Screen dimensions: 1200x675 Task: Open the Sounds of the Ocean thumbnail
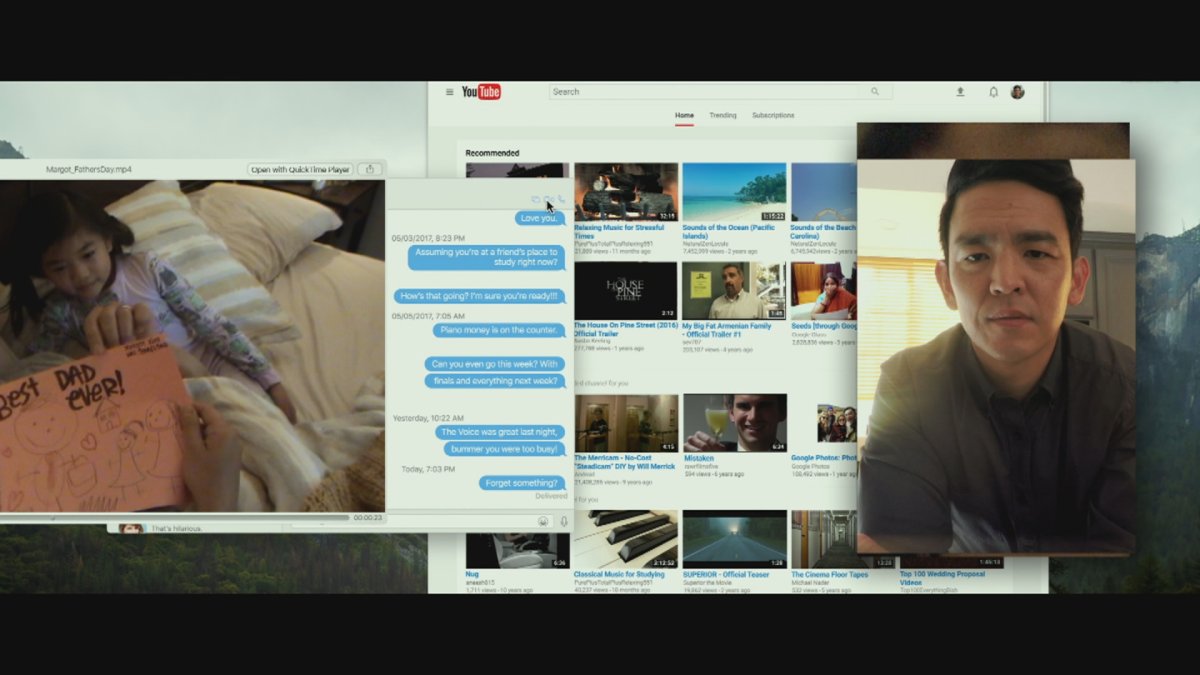(x=734, y=192)
